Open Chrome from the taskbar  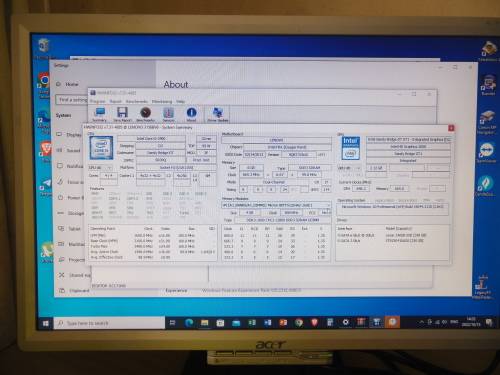coord(299,323)
